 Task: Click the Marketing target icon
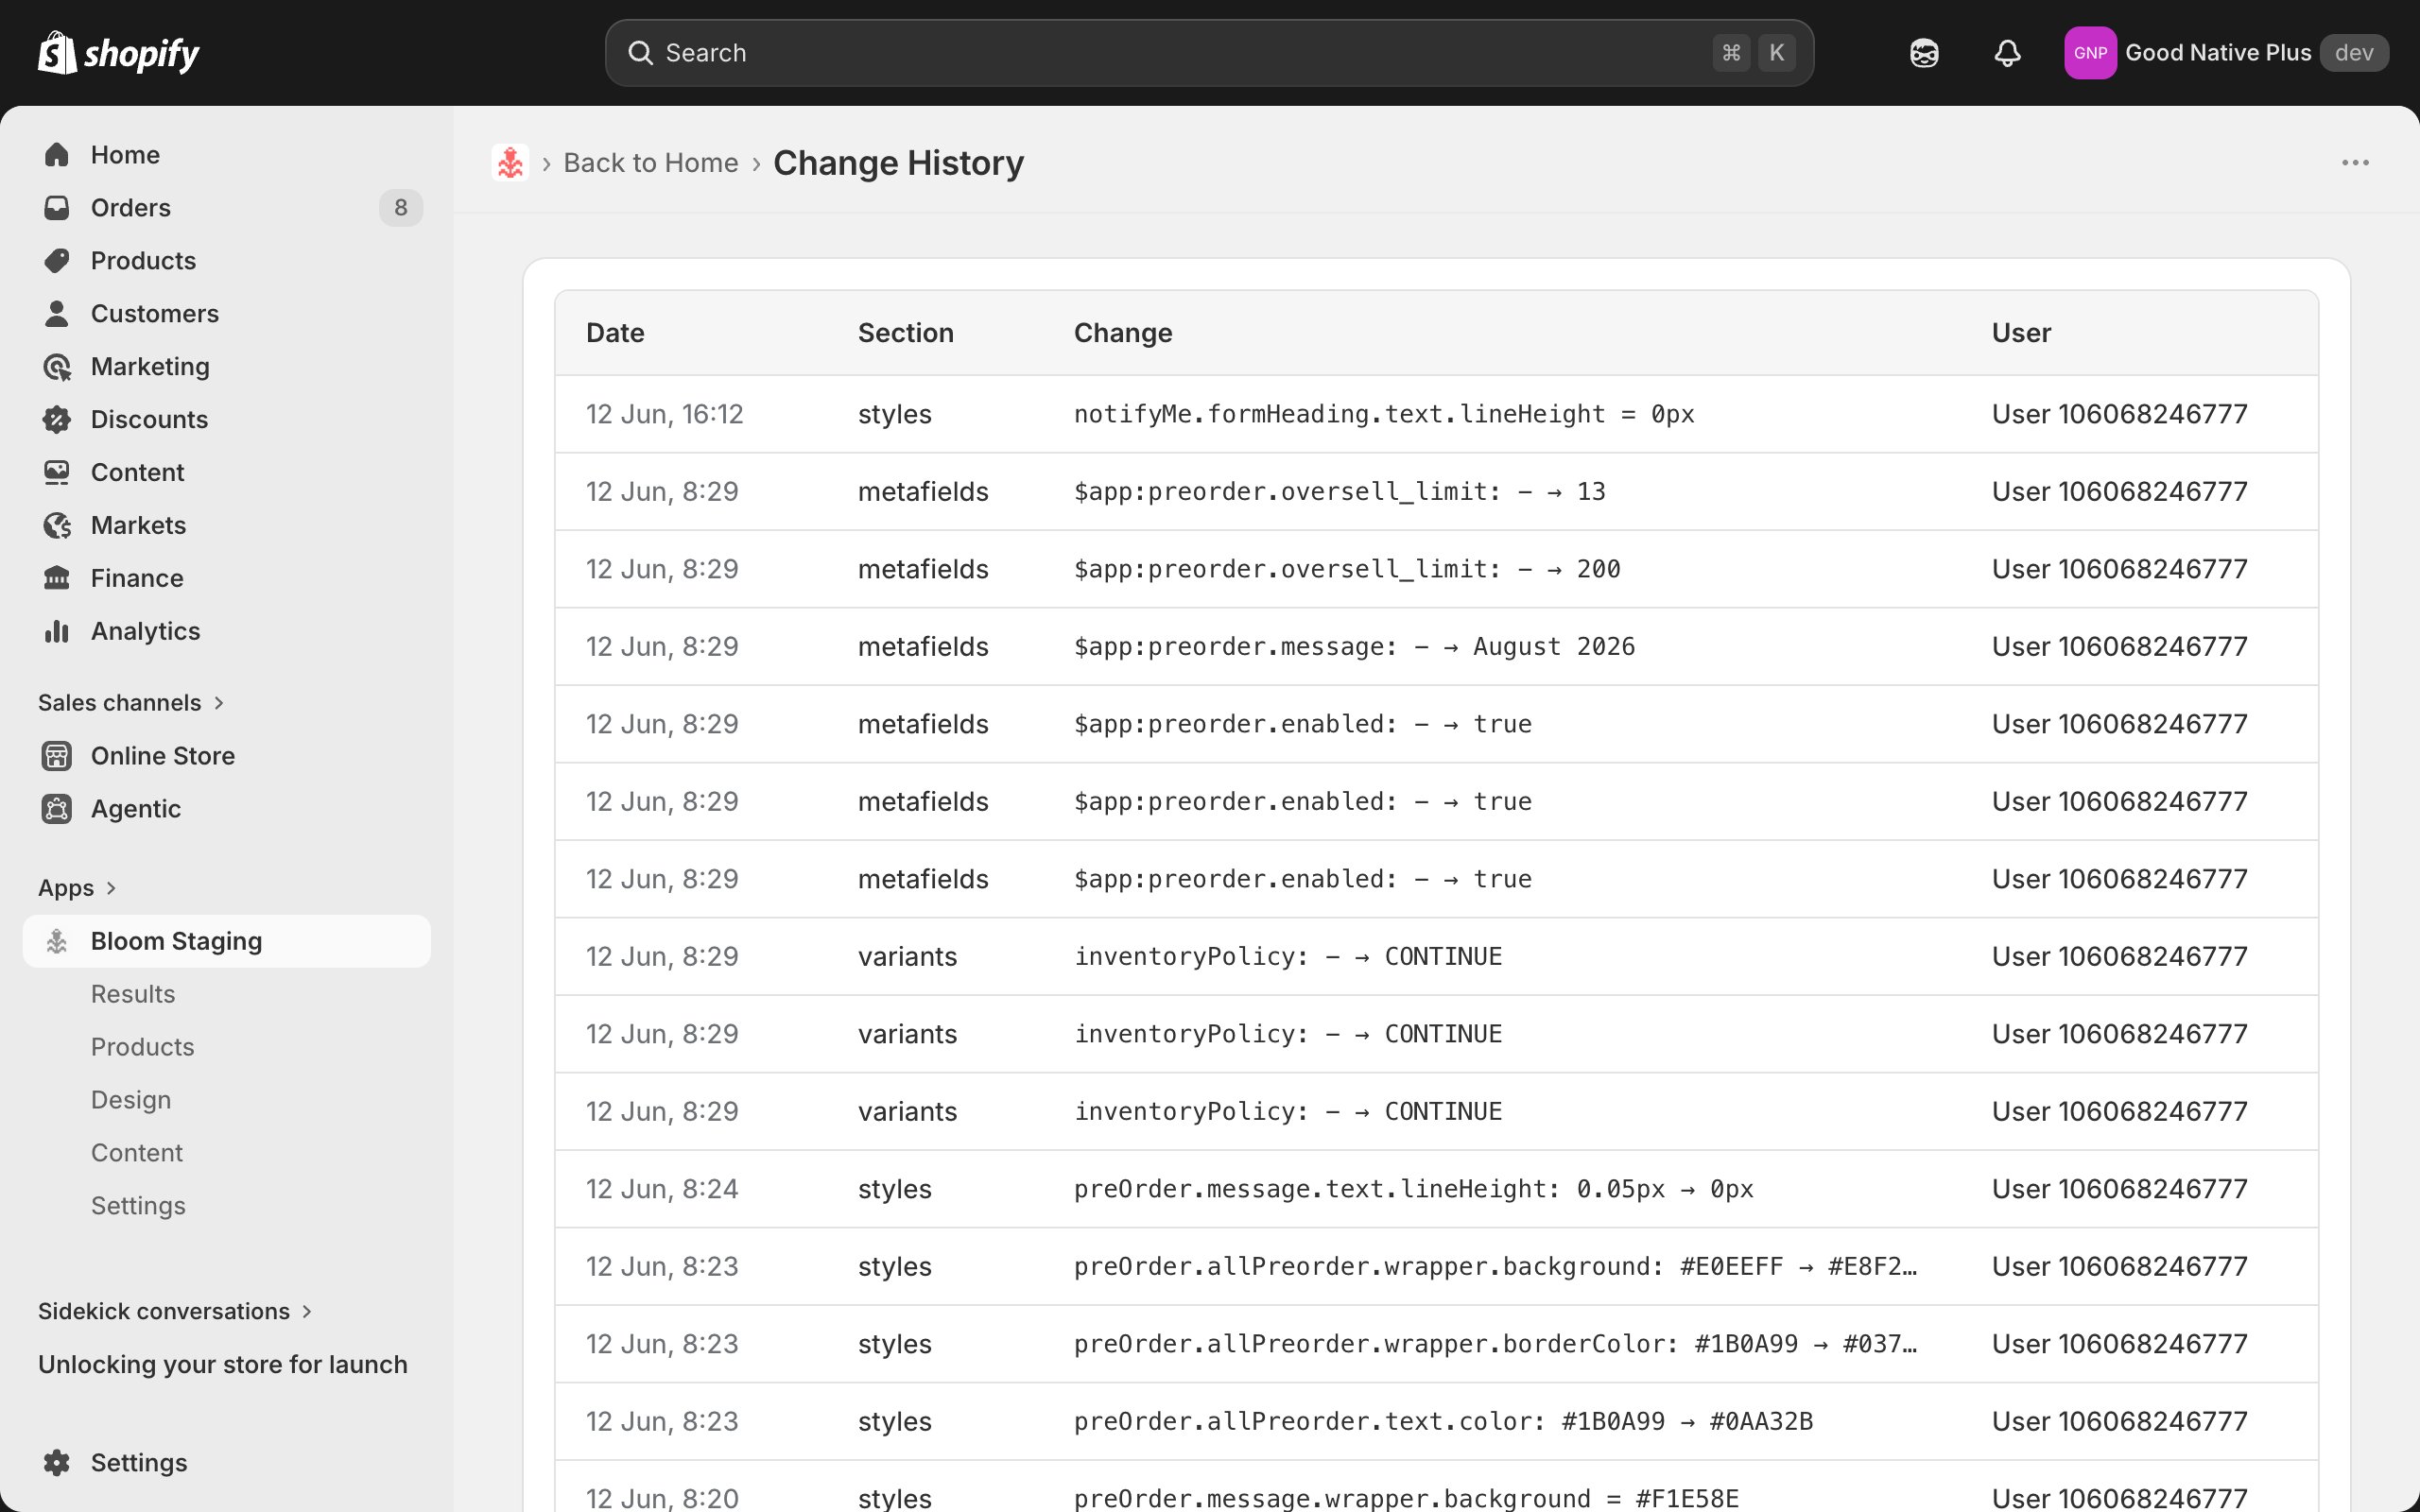click(x=57, y=367)
